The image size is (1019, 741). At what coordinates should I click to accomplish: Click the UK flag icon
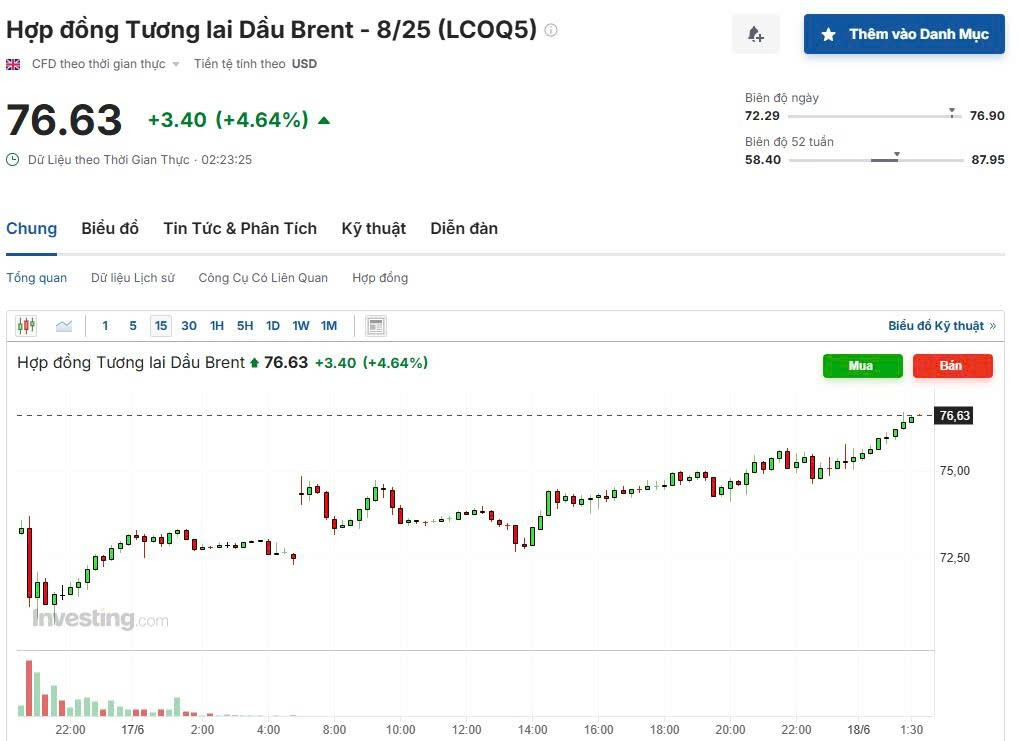(x=13, y=64)
